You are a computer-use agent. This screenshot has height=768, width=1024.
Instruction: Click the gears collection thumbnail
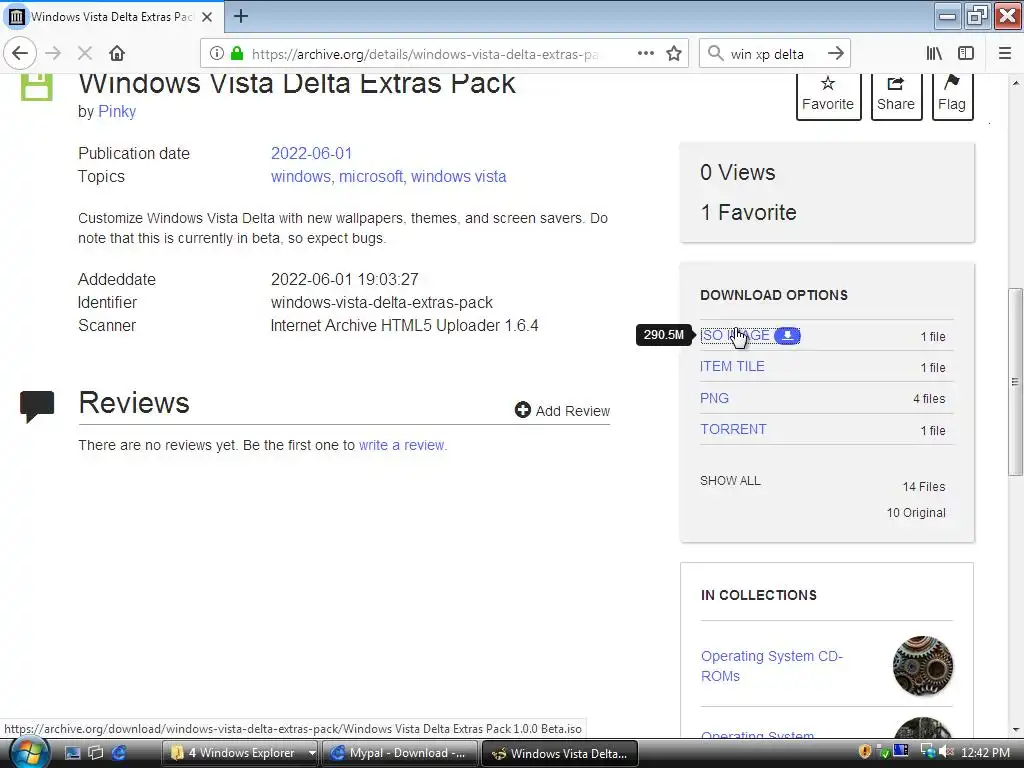(x=923, y=666)
